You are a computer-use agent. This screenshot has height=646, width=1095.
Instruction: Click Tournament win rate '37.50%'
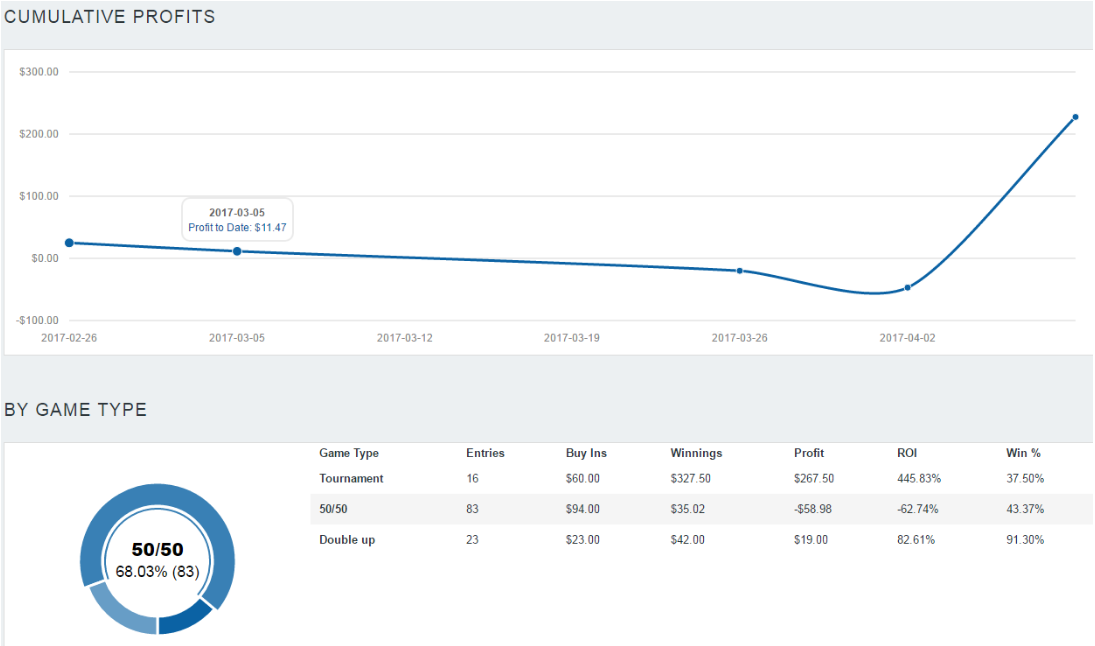coord(1025,478)
